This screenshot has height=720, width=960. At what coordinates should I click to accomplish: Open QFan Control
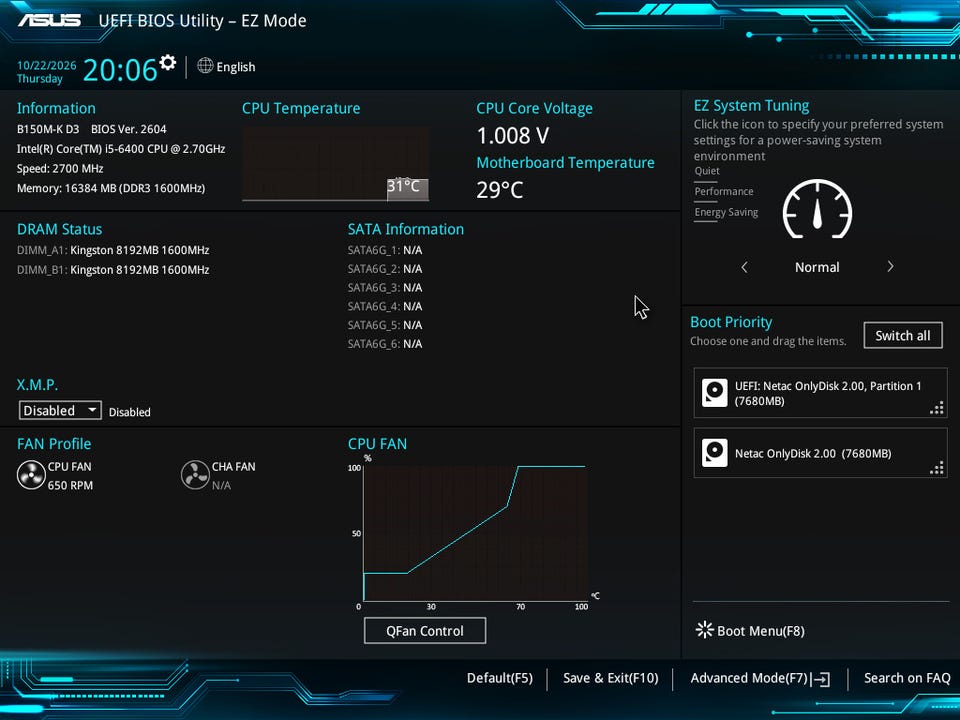pyautogui.click(x=425, y=631)
